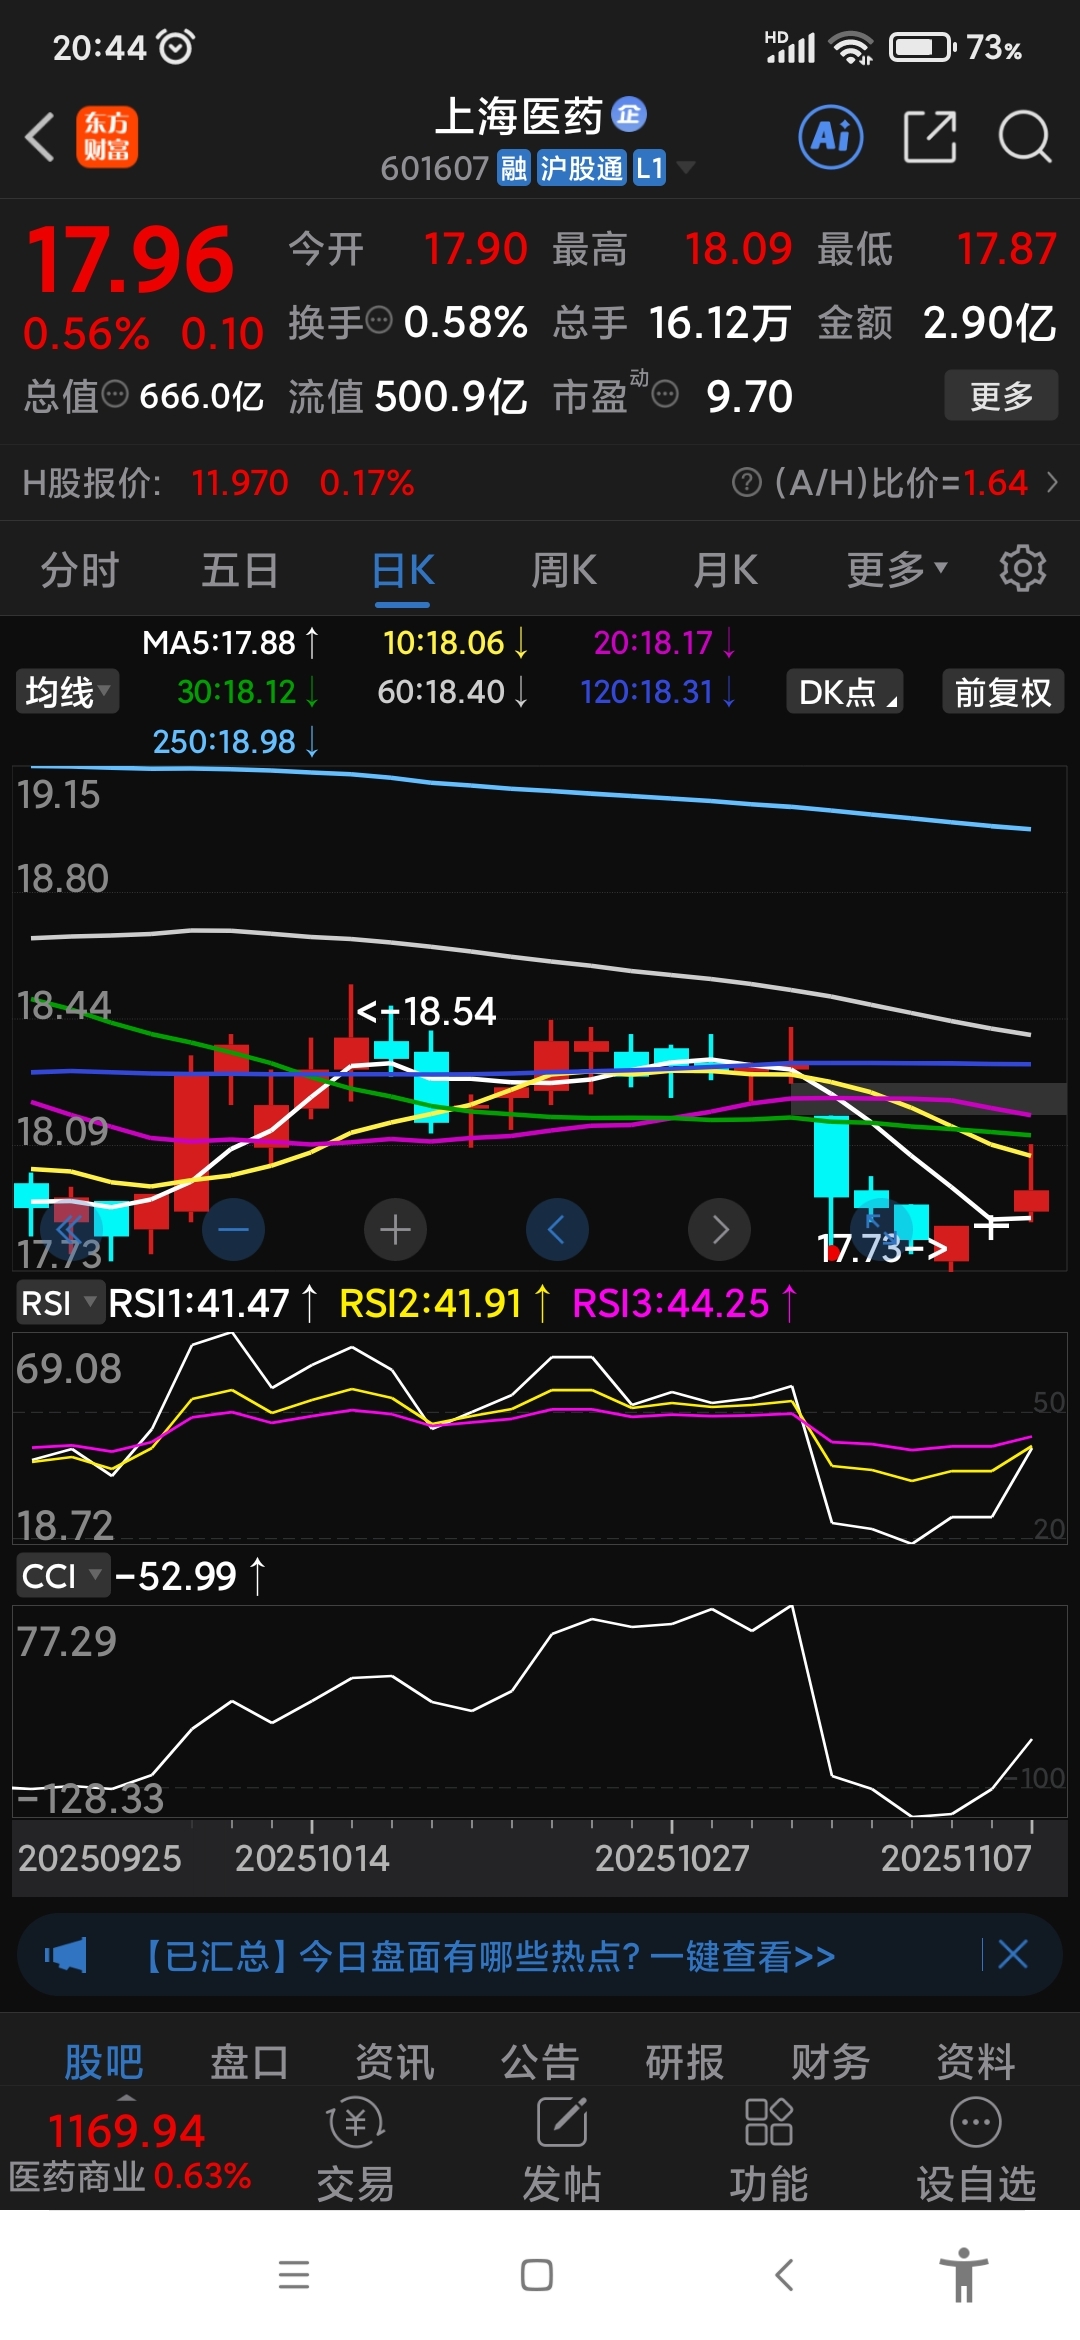Open the RSI indicator selector
This screenshot has height=2340, width=1080.
click(x=59, y=1303)
